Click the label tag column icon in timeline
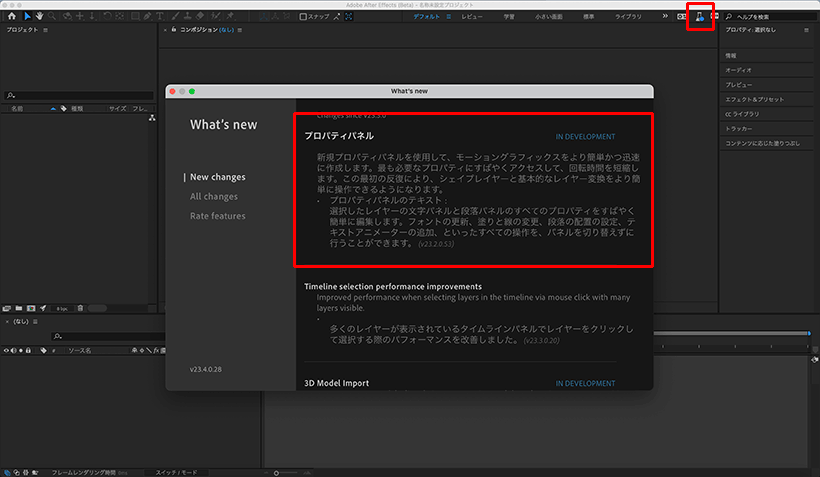This screenshot has width=820, height=477. (x=43, y=350)
